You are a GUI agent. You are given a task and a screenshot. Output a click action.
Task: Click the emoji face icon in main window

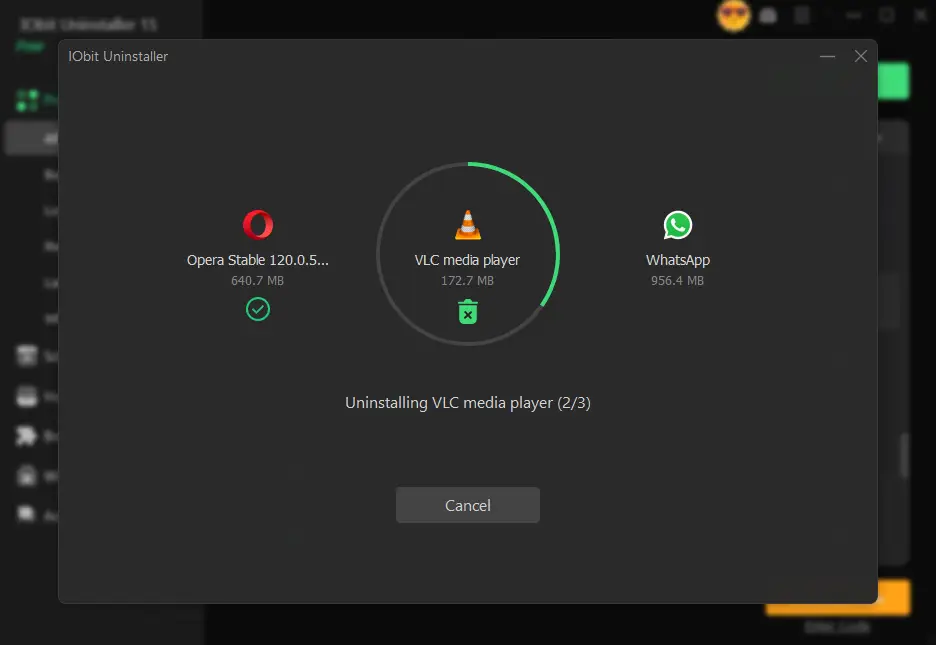click(733, 16)
